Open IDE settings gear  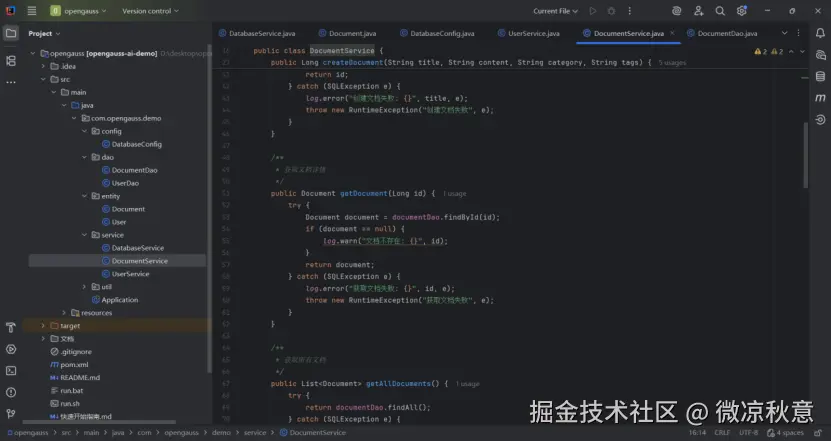(741, 11)
